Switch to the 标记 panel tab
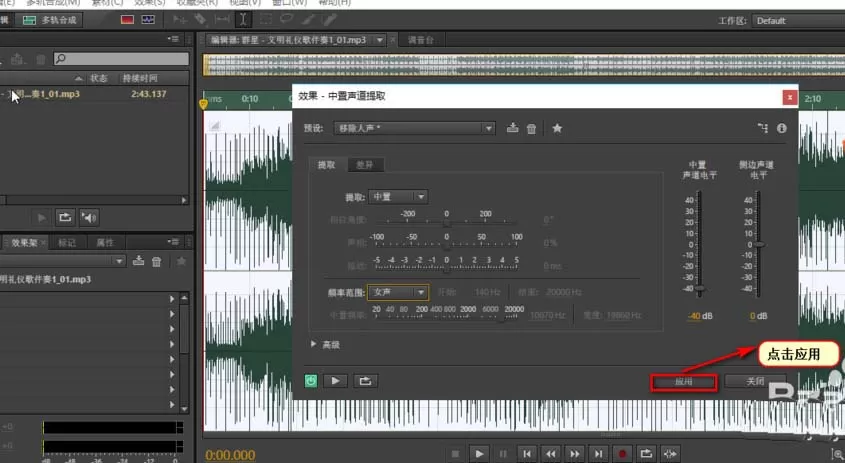 click(x=67, y=243)
